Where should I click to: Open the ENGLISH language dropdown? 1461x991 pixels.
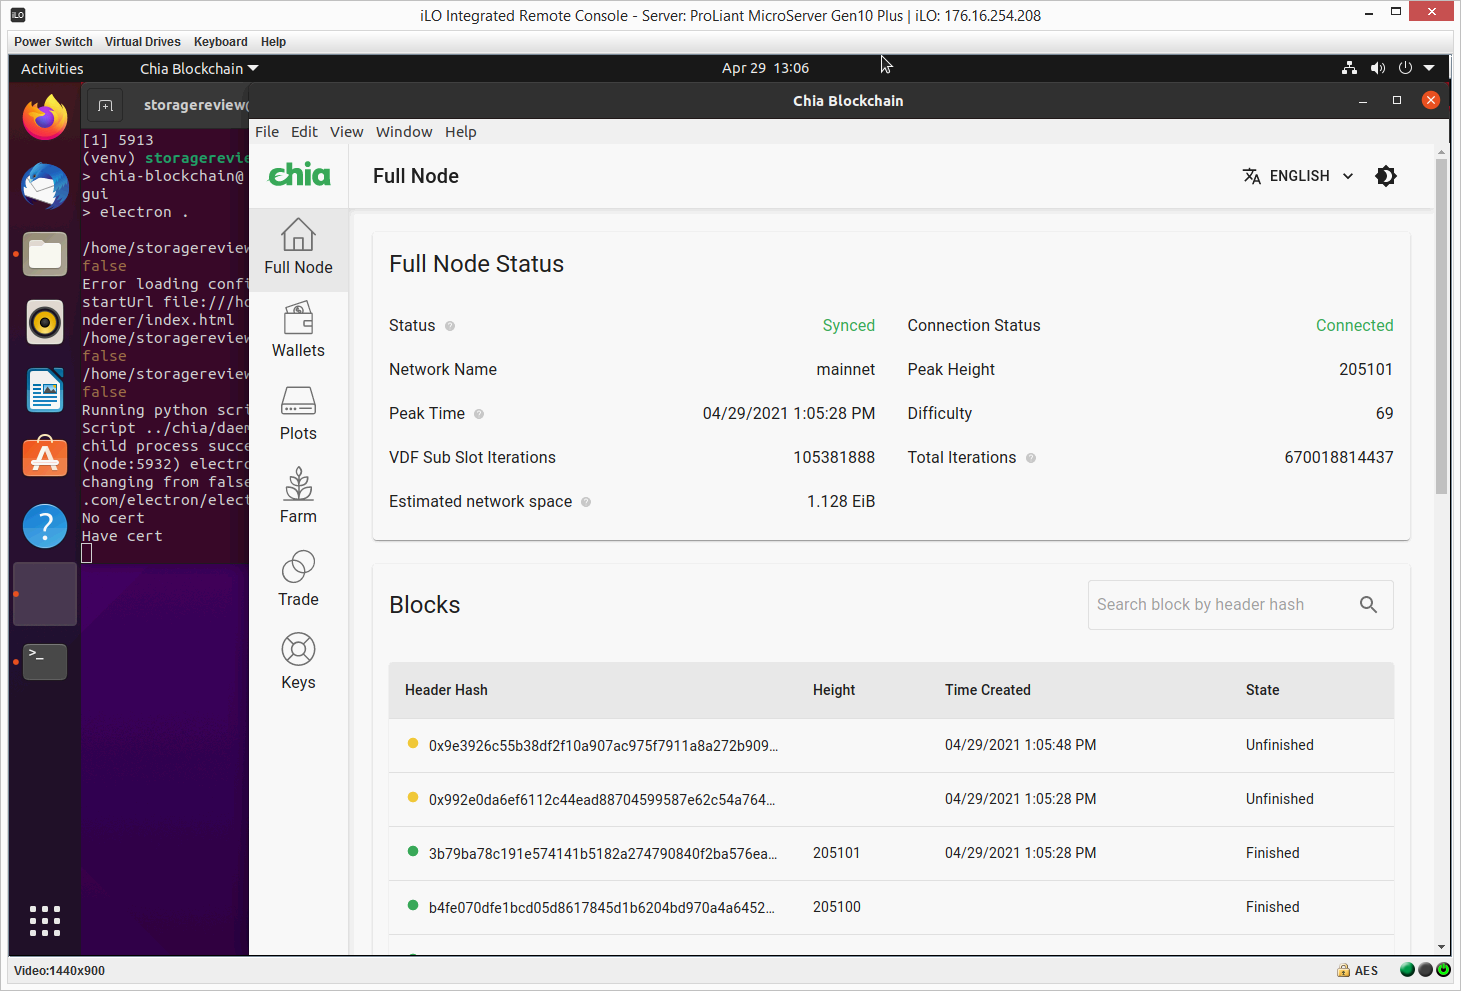pos(1299,175)
